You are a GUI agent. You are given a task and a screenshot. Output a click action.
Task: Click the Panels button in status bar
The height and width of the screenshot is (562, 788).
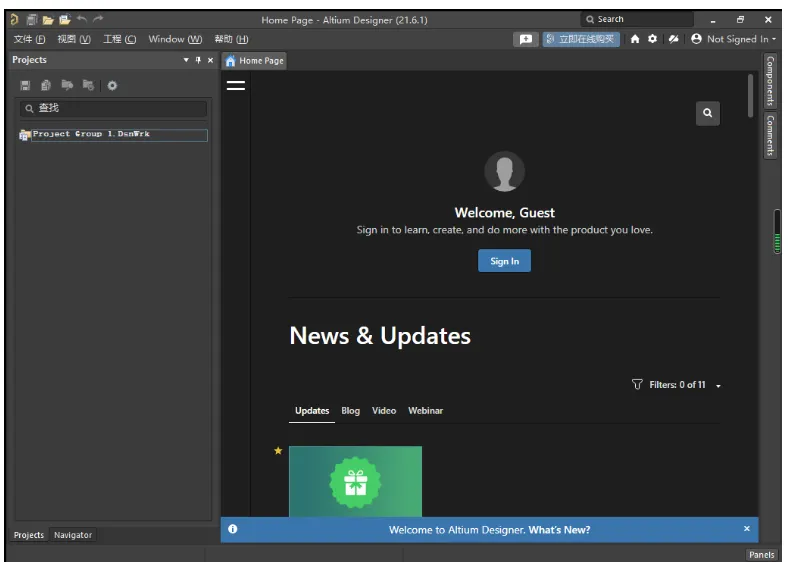tap(761, 554)
